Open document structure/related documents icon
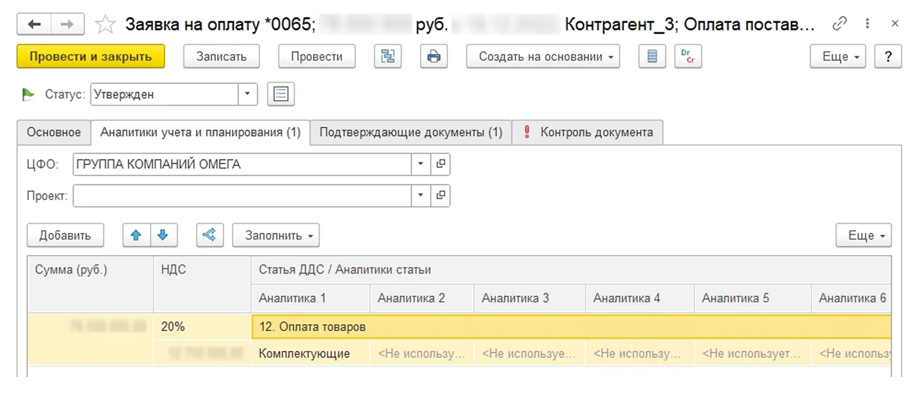Viewport: 914px width, 397px height. (x=388, y=57)
